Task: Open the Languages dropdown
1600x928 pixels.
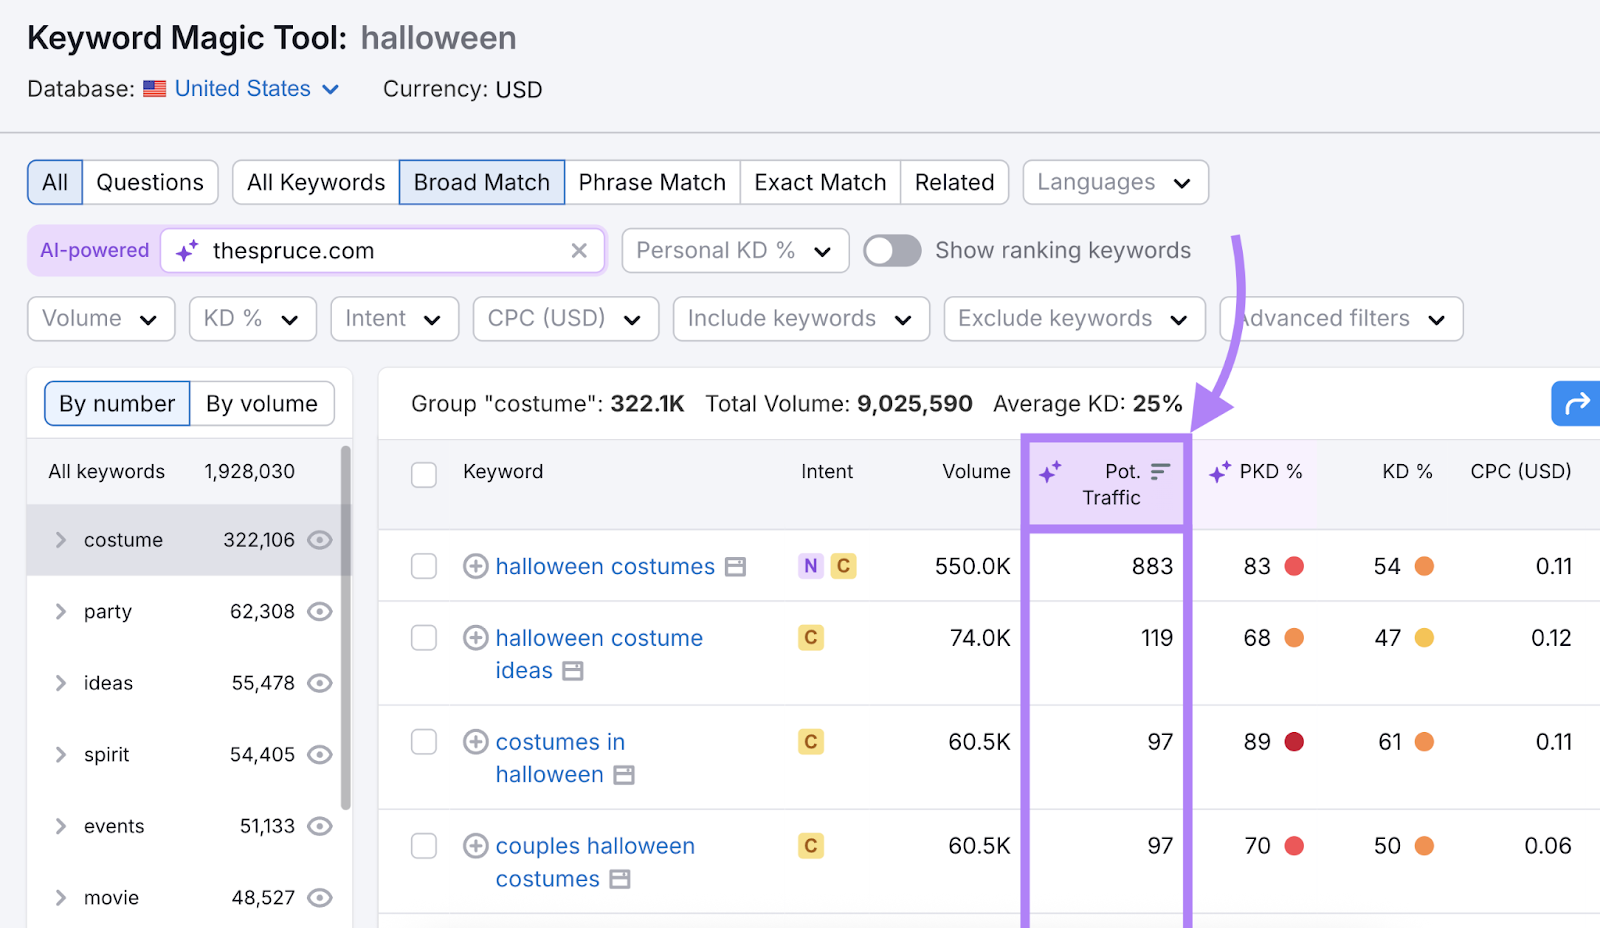Action: click(x=1114, y=182)
